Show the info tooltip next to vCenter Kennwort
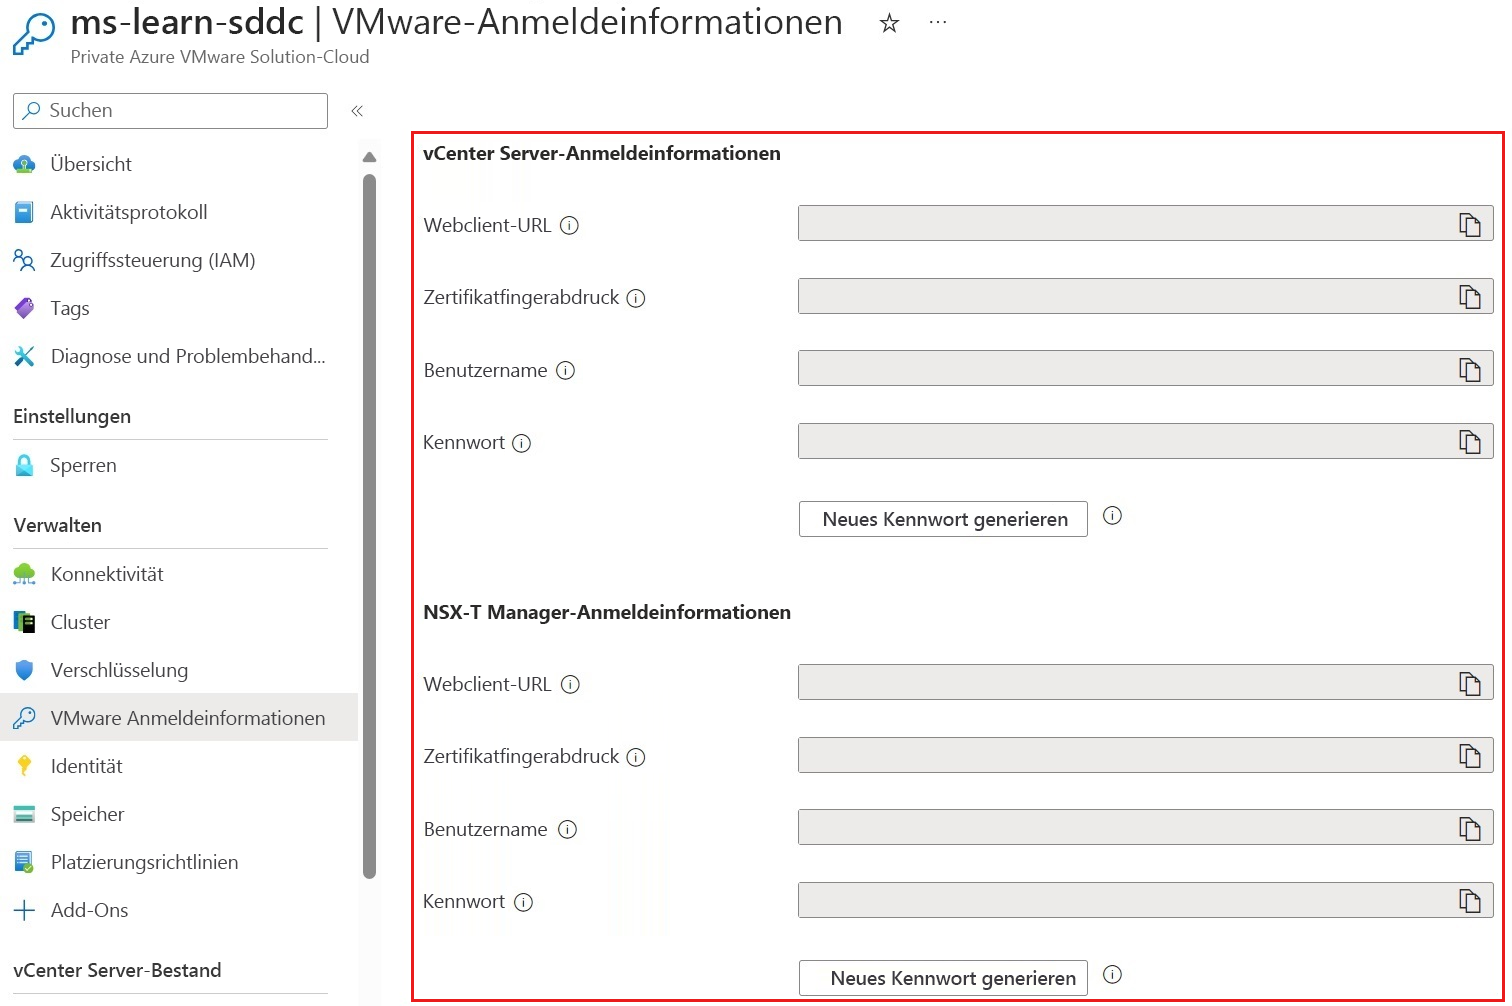This screenshot has height=1006, width=1512. (x=521, y=443)
